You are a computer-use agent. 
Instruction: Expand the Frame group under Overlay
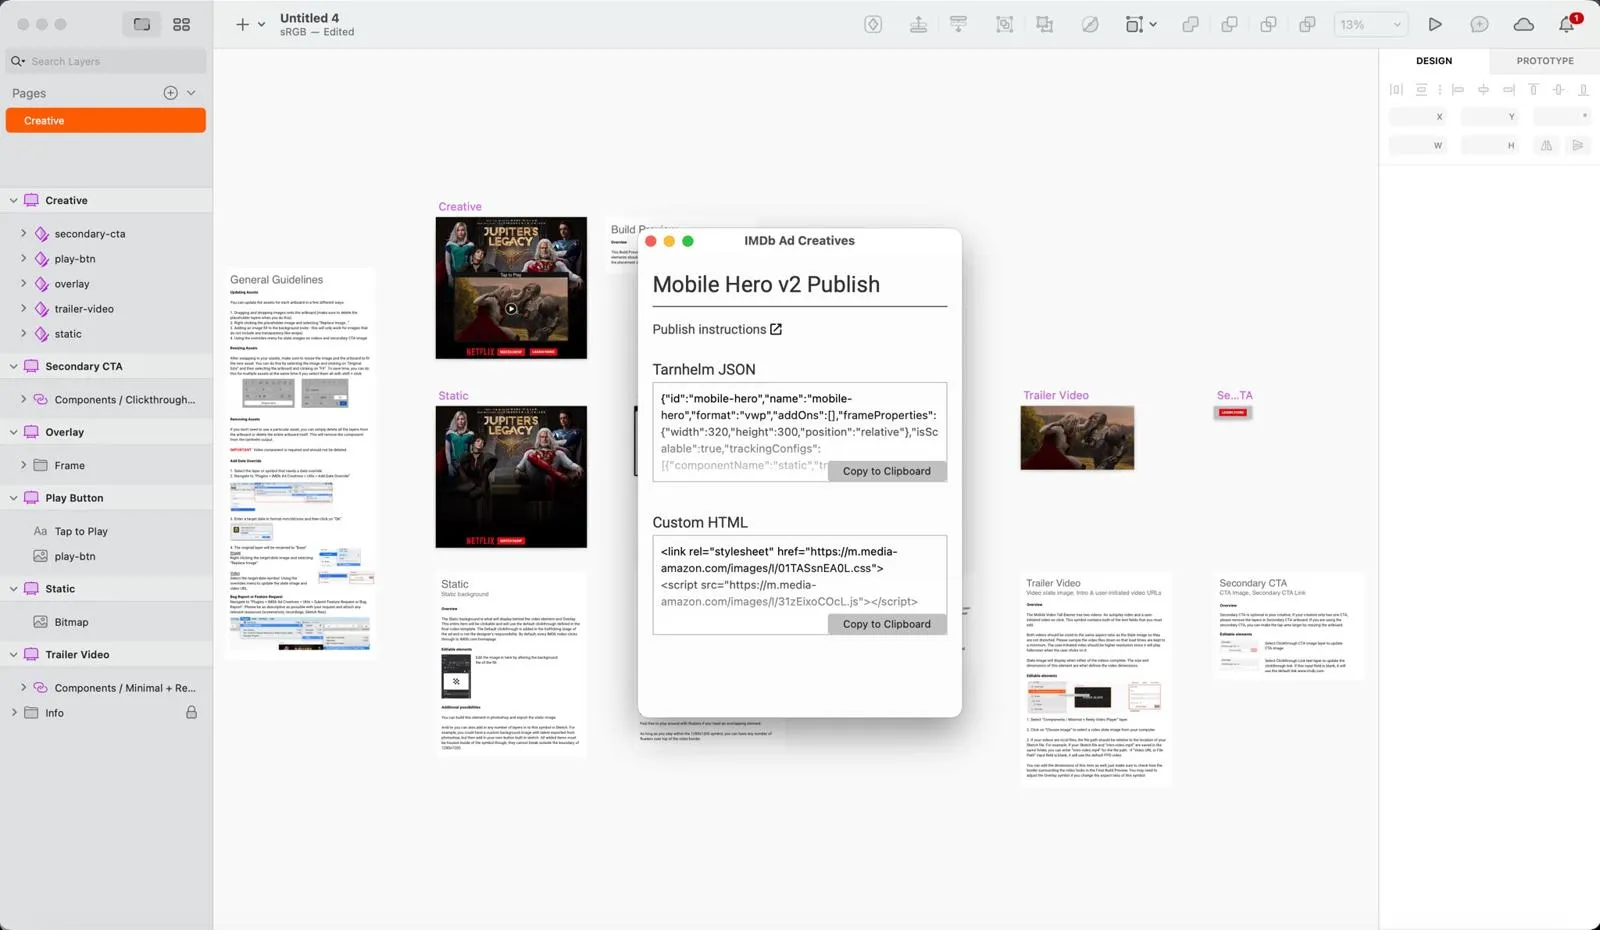pos(23,465)
